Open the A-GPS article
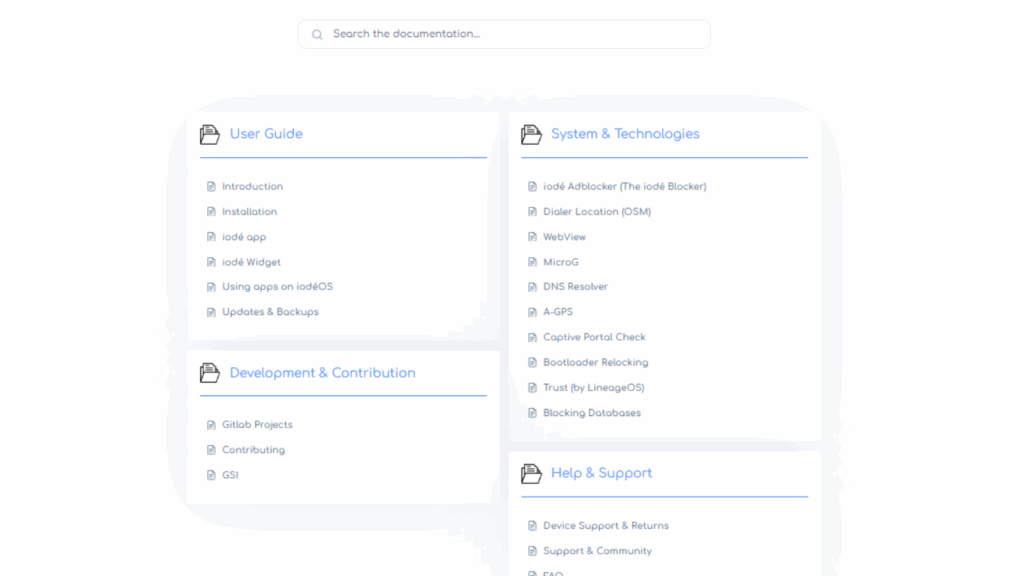Image resolution: width=1024 pixels, height=576 pixels. pyautogui.click(x=558, y=312)
